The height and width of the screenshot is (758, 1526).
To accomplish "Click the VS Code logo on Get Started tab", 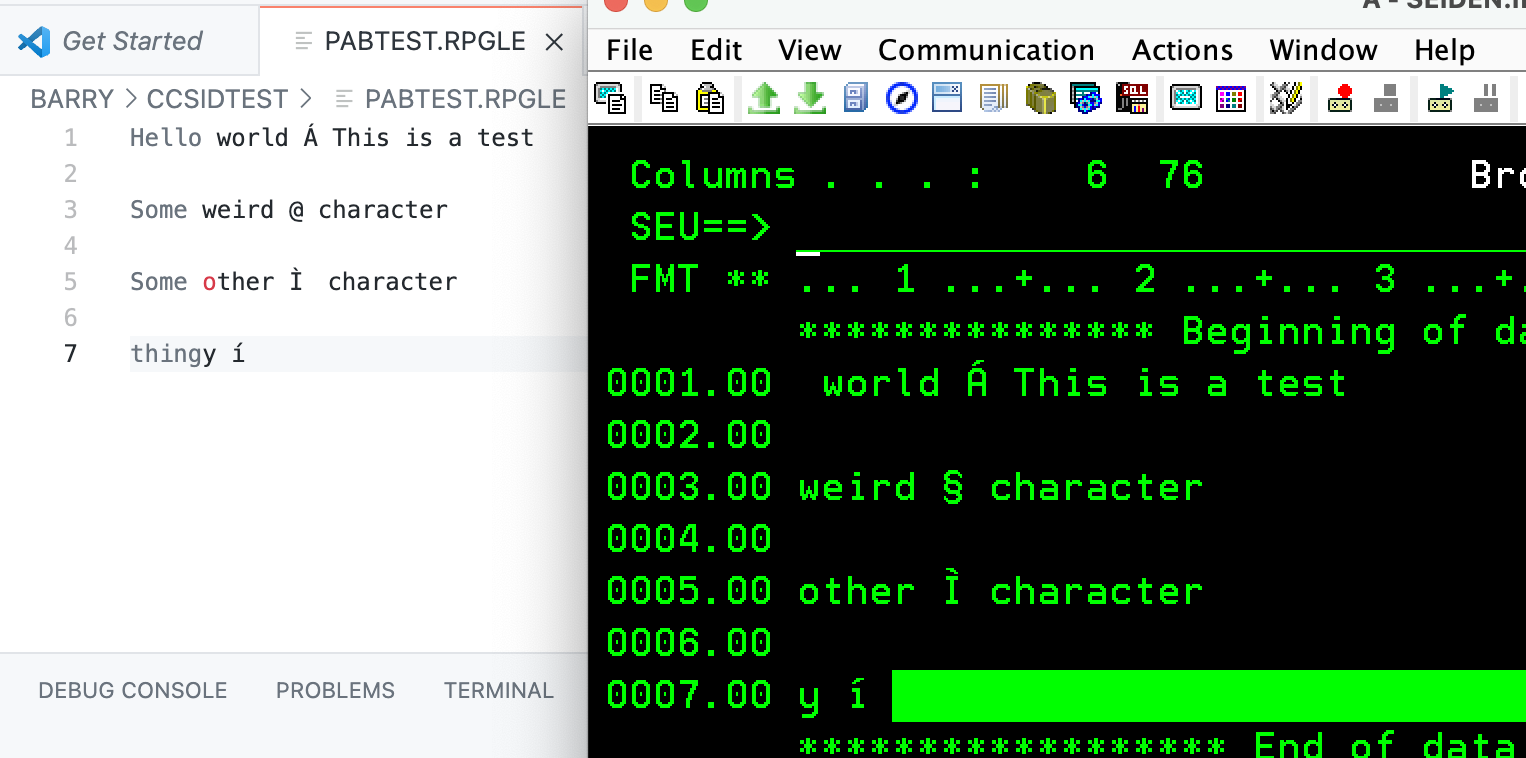I will (x=34, y=41).
